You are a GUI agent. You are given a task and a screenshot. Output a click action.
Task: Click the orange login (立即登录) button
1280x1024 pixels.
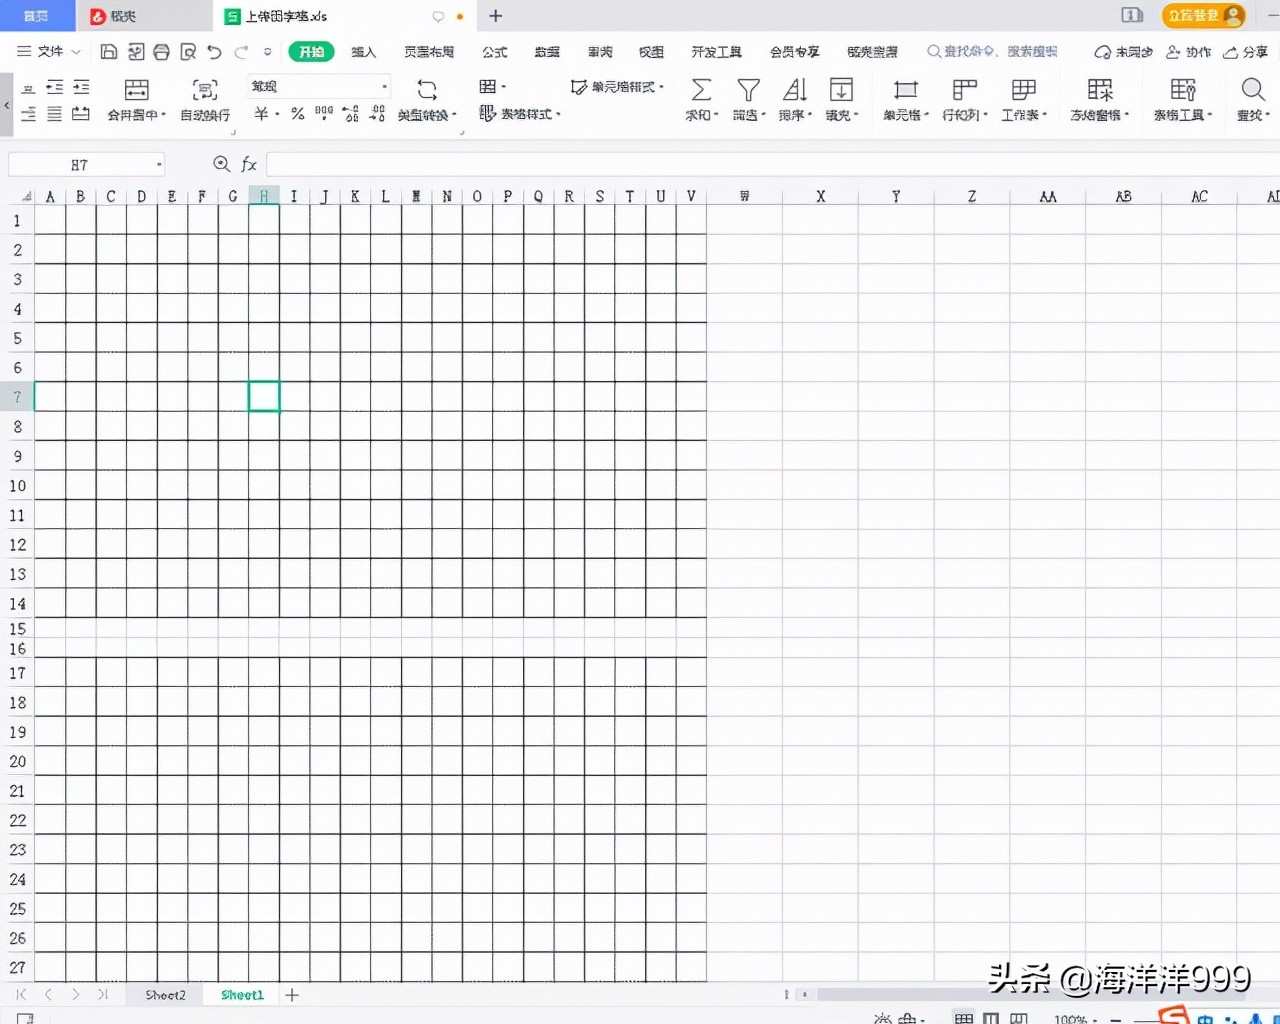coord(1203,15)
